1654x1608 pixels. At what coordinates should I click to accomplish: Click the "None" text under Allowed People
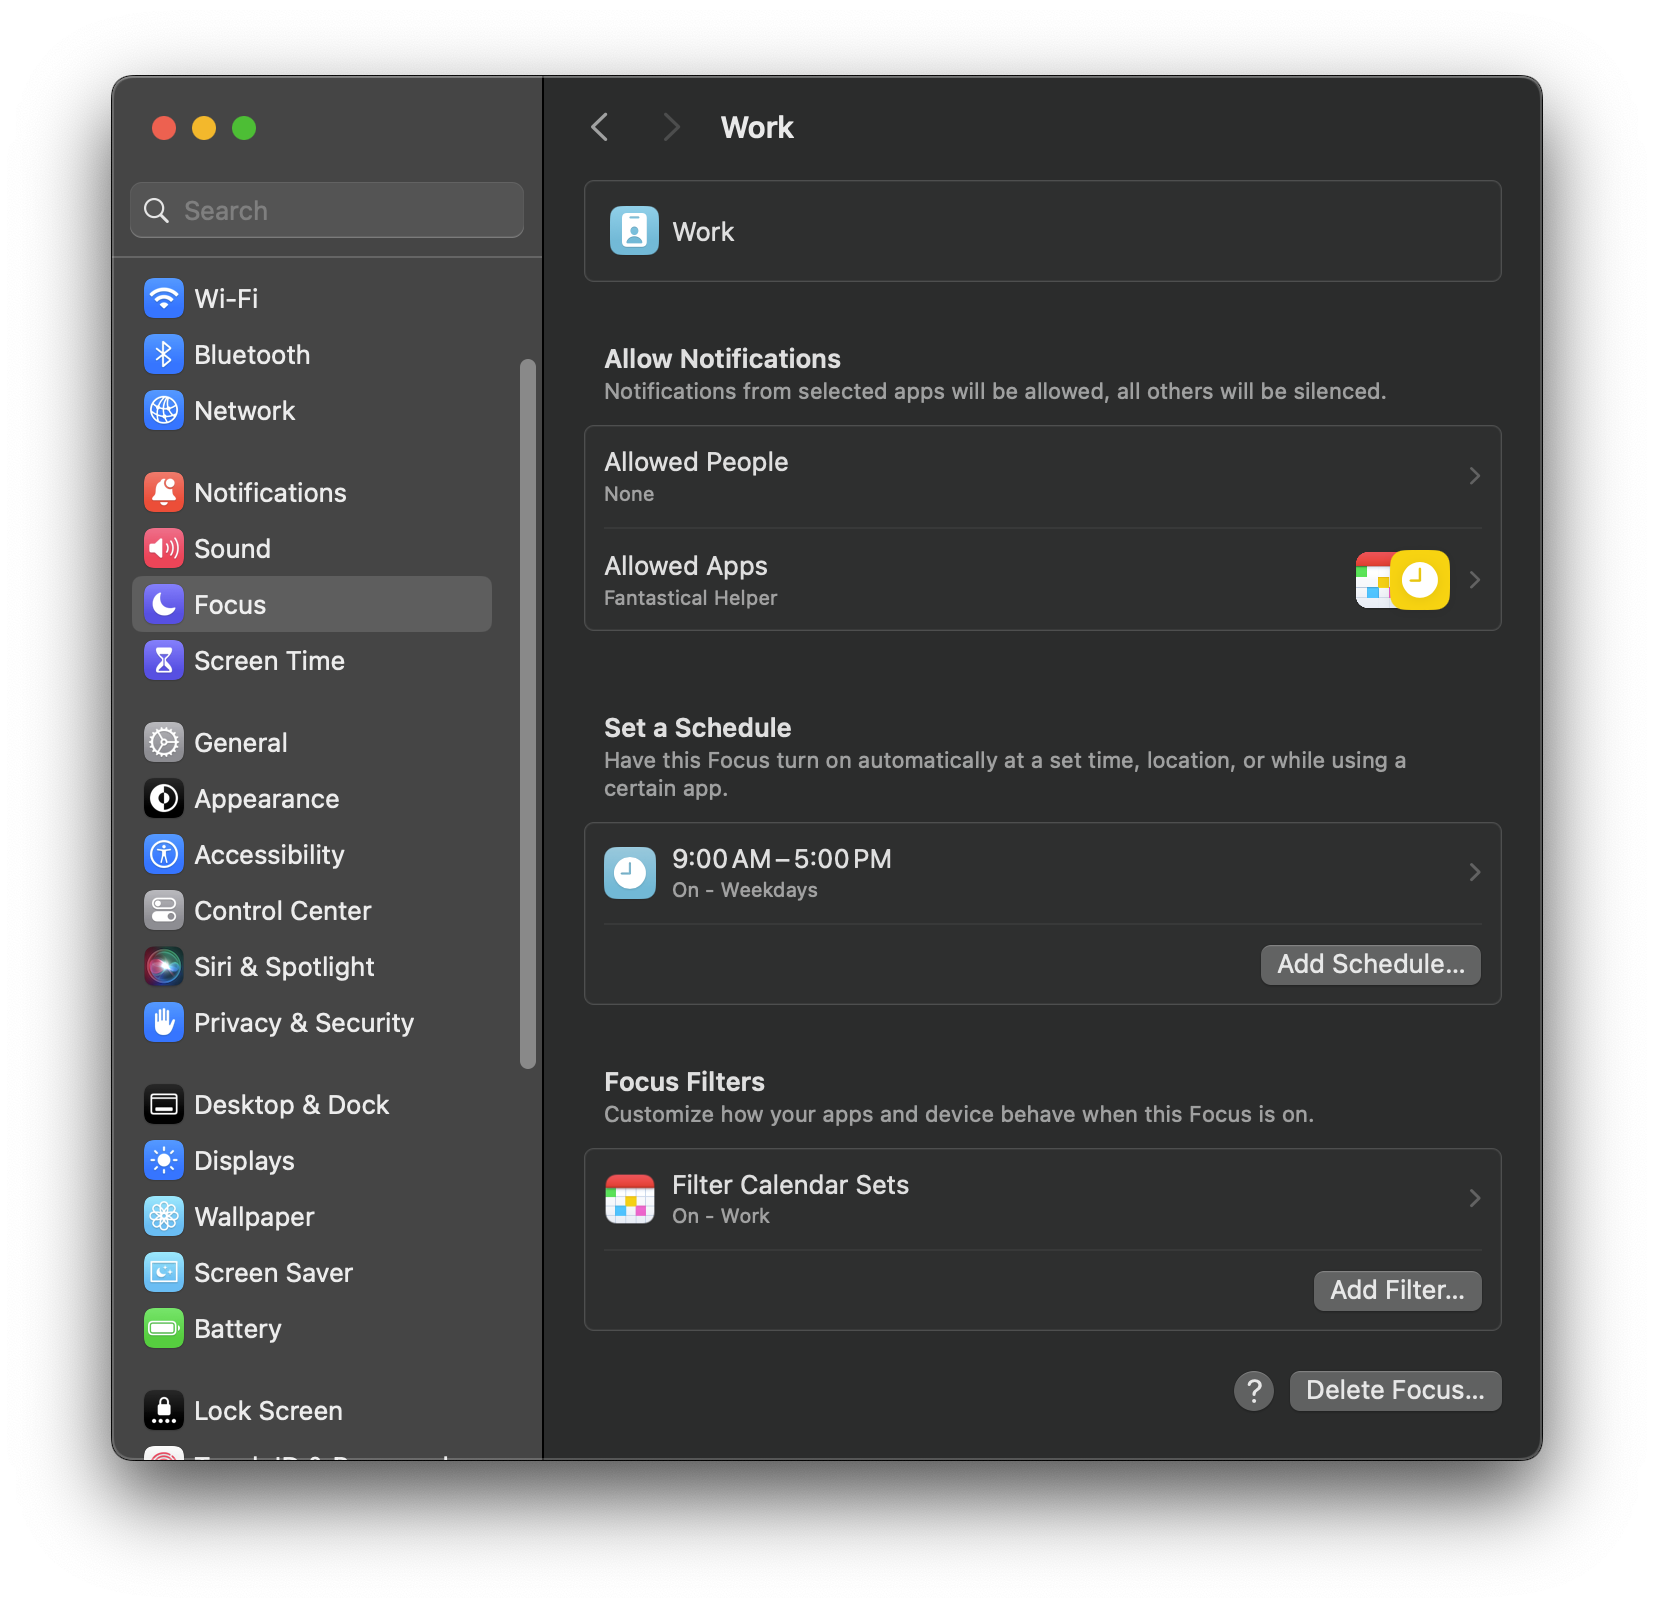(x=629, y=494)
